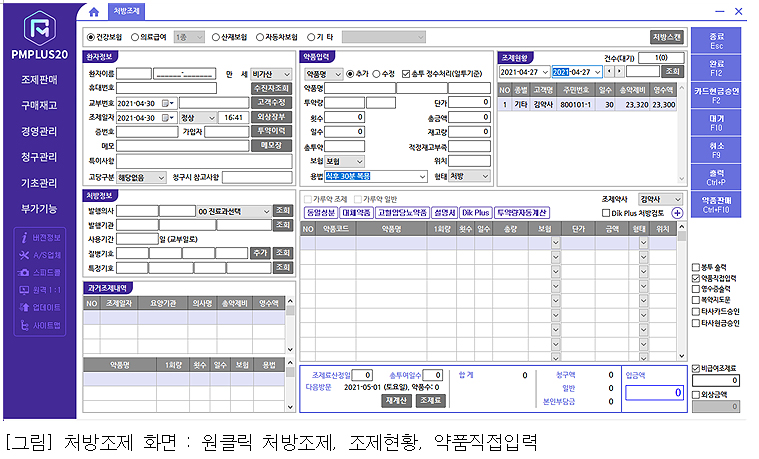This screenshot has height=459, width=759.
Task: Click 환자이름 name input field
Action: coord(134,74)
